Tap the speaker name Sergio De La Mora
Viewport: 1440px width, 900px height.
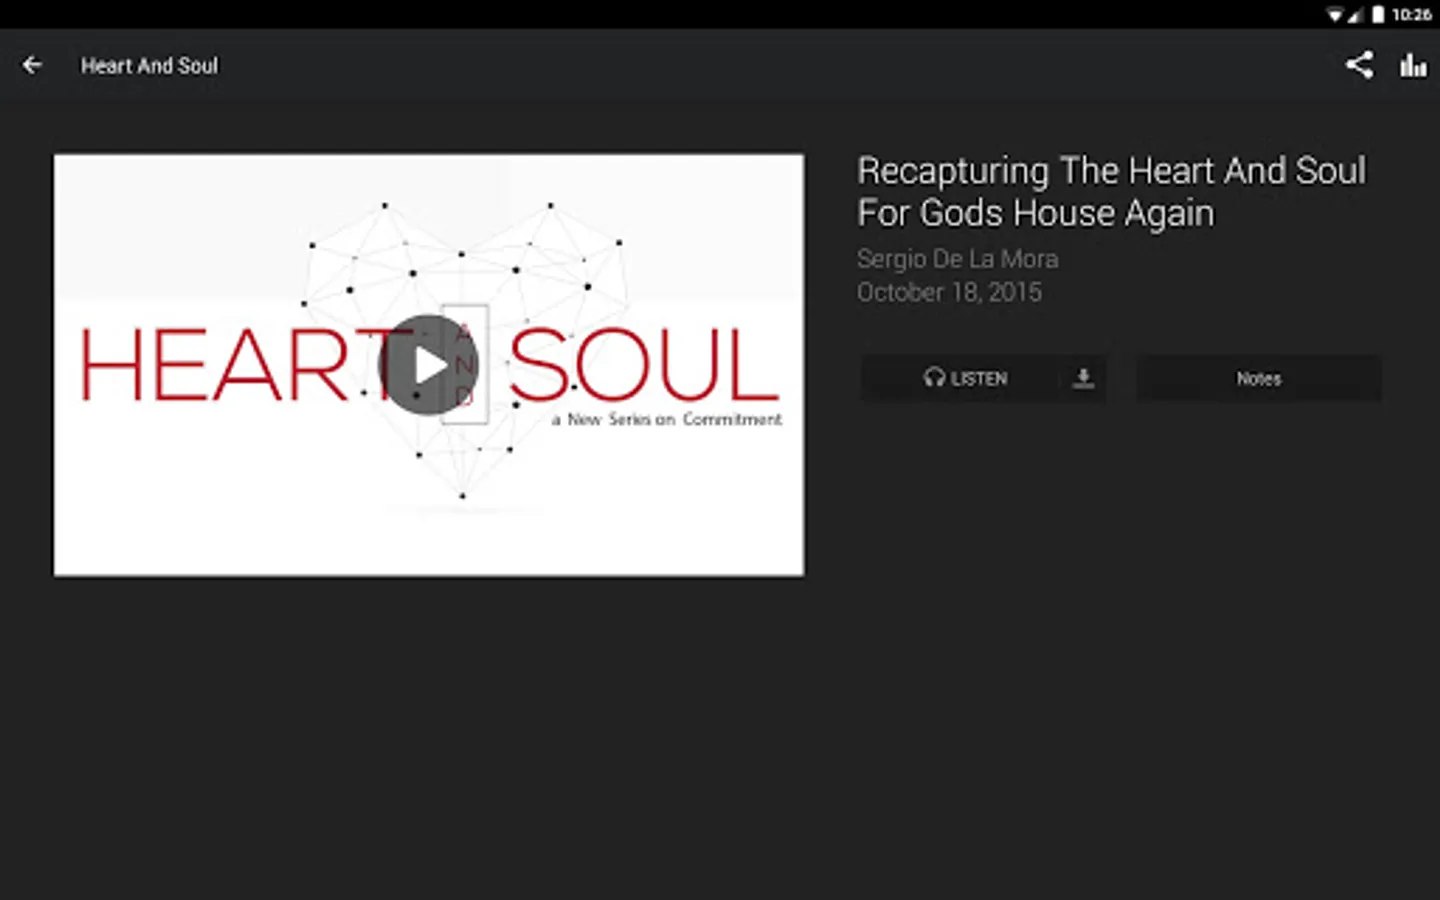(x=957, y=259)
